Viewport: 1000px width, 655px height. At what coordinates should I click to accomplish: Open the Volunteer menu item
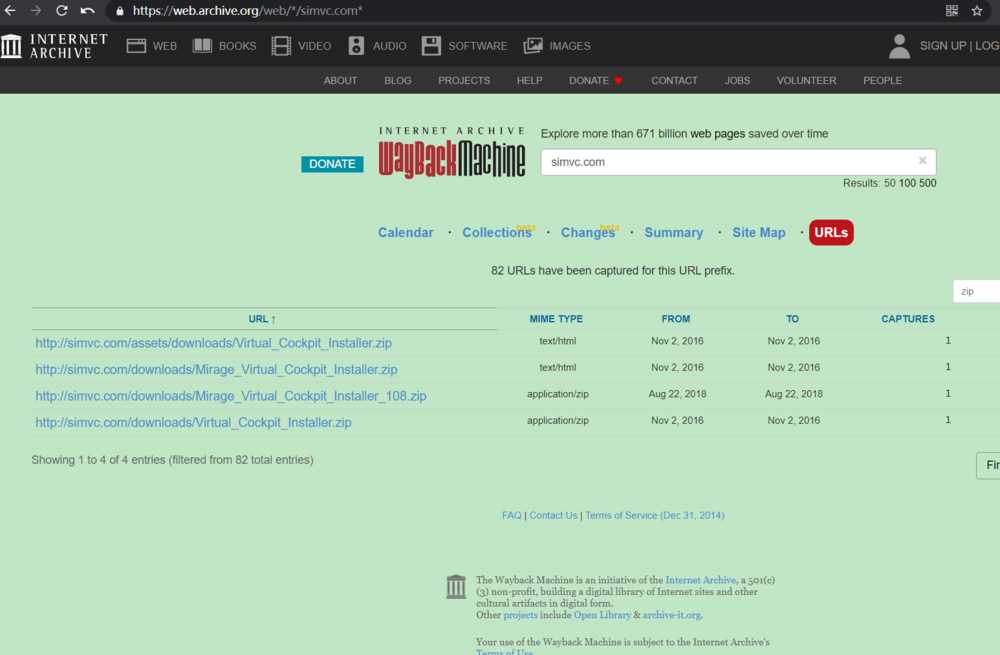click(806, 80)
